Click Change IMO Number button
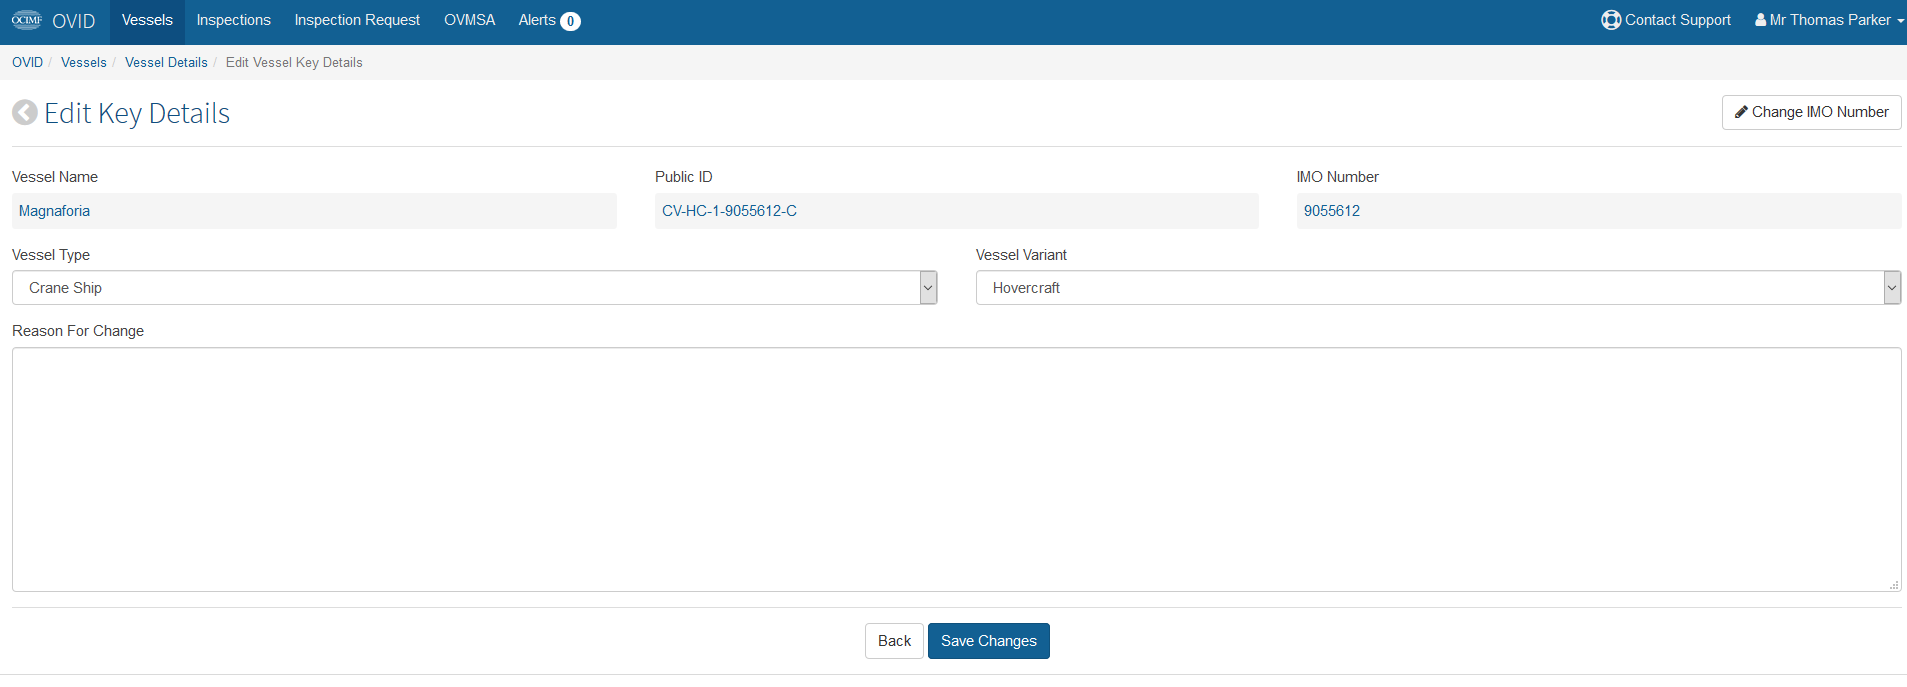This screenshot has height=687, width=1907. point(1811,112)
